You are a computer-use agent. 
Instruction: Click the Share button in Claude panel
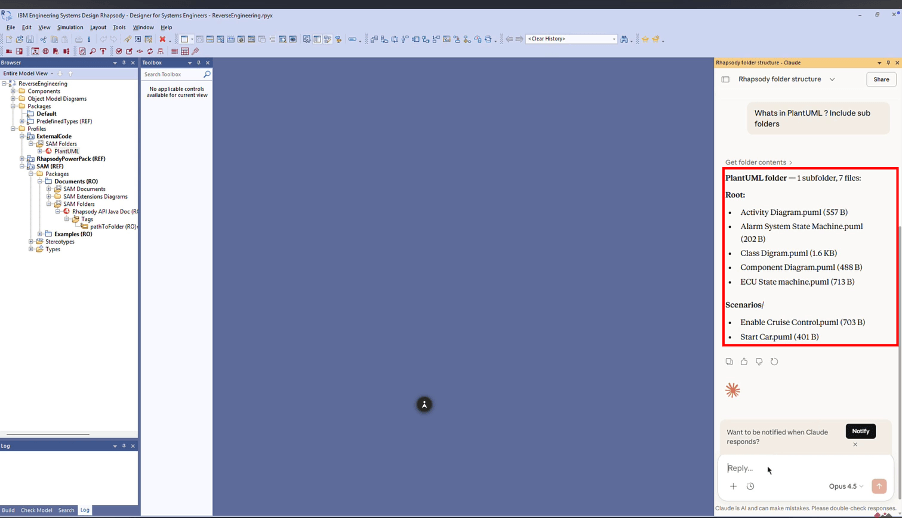pos(881,79)
